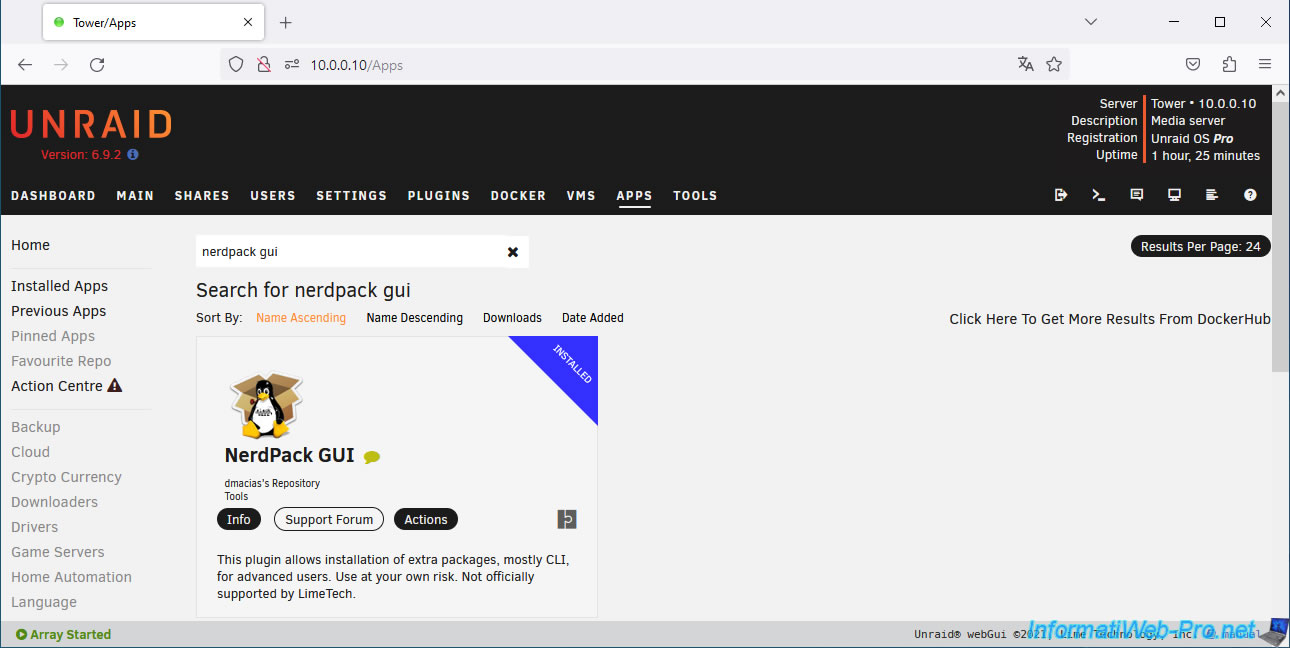
Task: Select the Game Servers category
Action: click(58, 552)
